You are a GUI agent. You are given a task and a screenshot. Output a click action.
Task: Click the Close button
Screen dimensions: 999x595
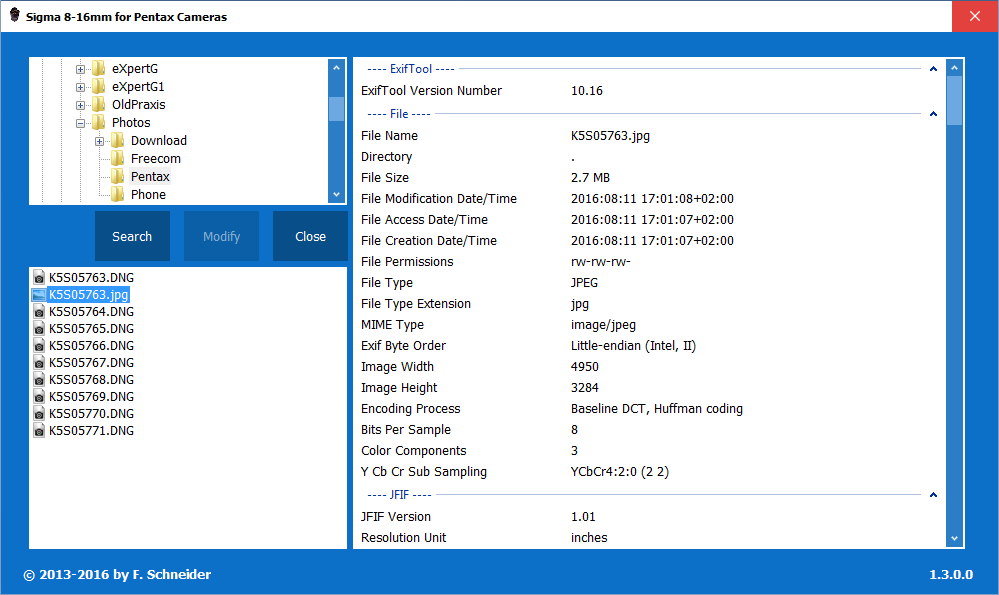coord(310,236)
